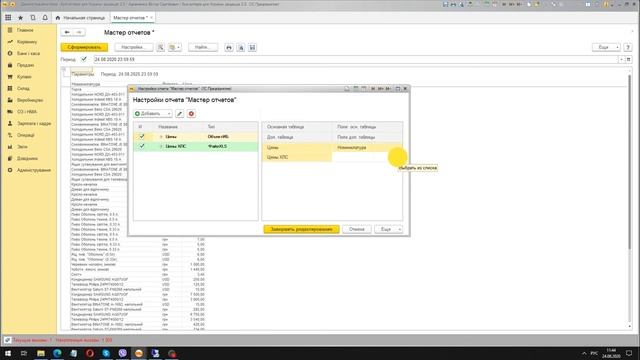Open the period field dropdown arrow
This screenshot has height=360, width=640.
pos(621,59)
